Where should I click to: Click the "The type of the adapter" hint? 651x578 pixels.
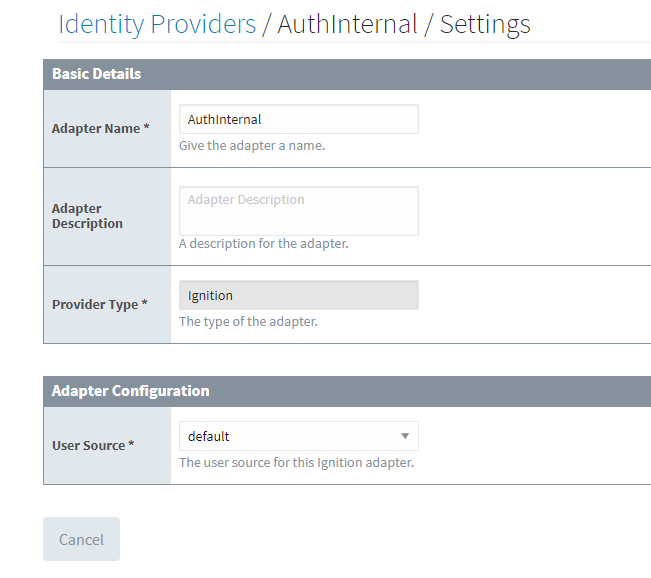coord(248,321)
